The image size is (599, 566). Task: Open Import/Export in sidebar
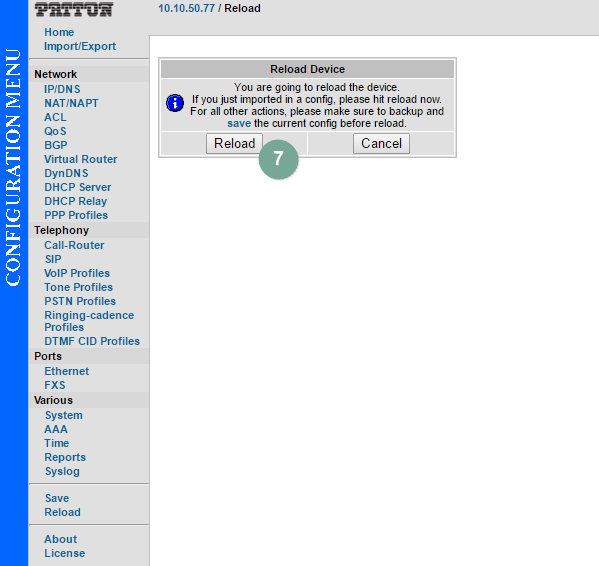[80, 46]
